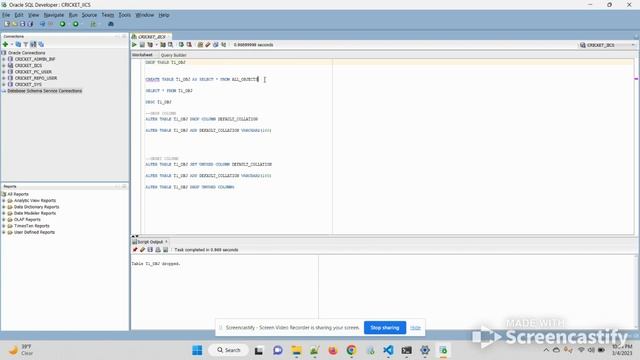
Task: Click the dark blue binoculars icon in main toolbar
Action: (111, 24)
